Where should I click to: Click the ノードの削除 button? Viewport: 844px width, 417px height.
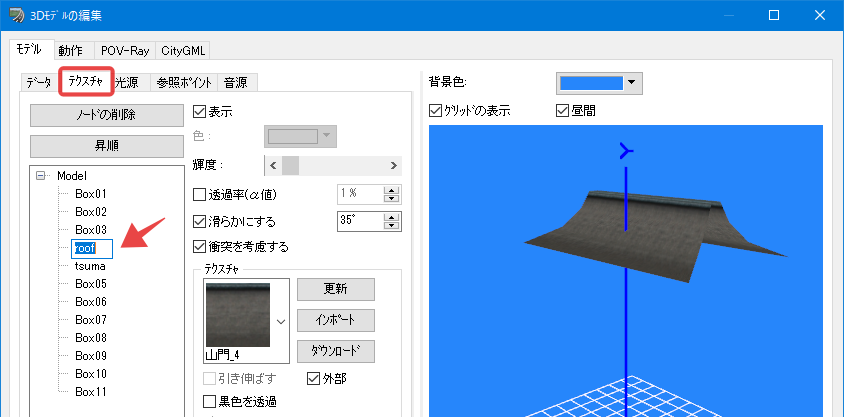point(107,115)
